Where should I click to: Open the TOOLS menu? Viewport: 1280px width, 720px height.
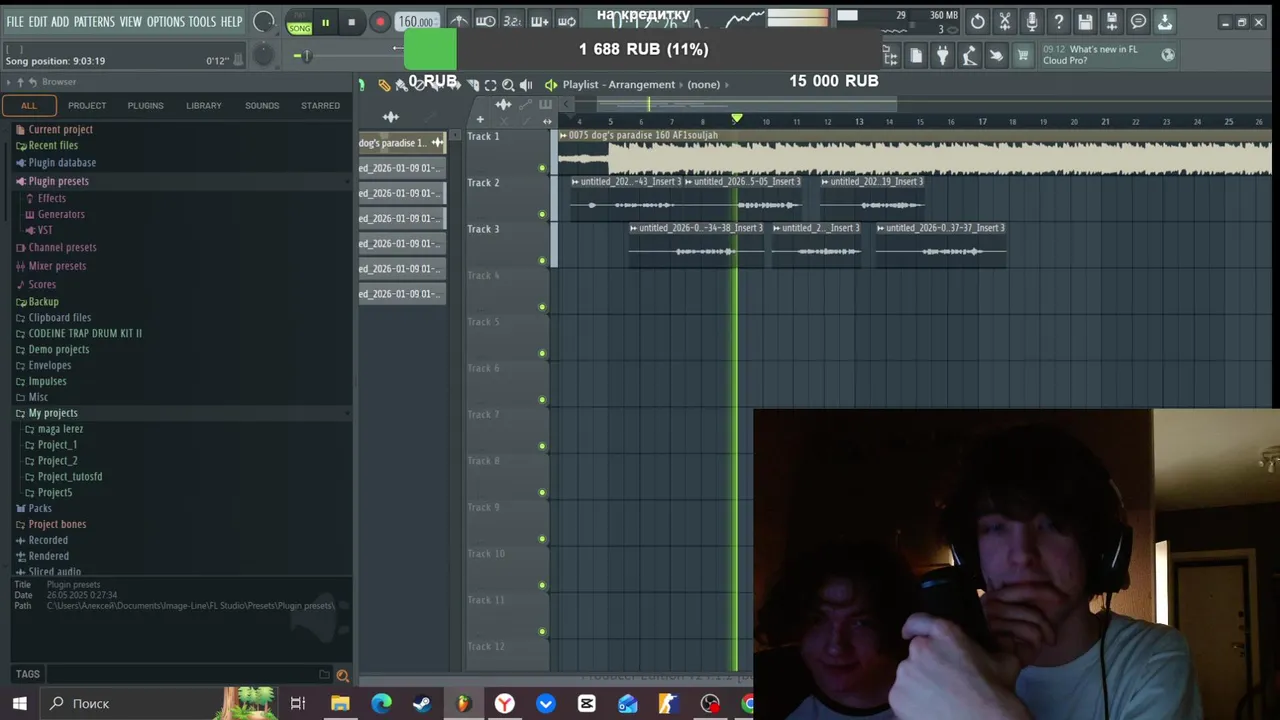pyautogui.click(x=202, y=21)
